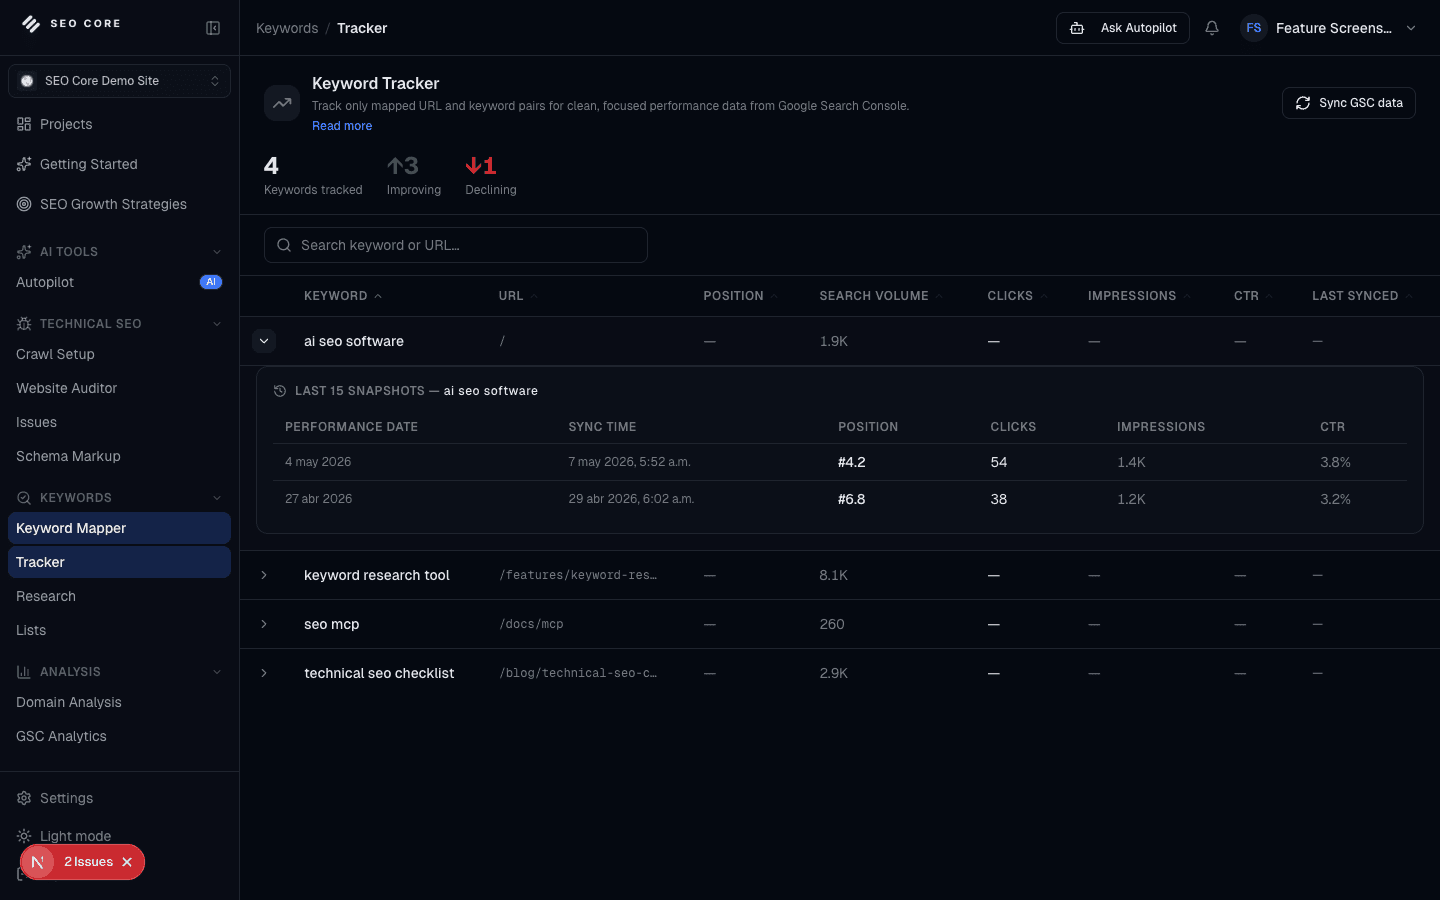Click the SEO Core logo
The image size is (1440, 900).
[71, 24]
